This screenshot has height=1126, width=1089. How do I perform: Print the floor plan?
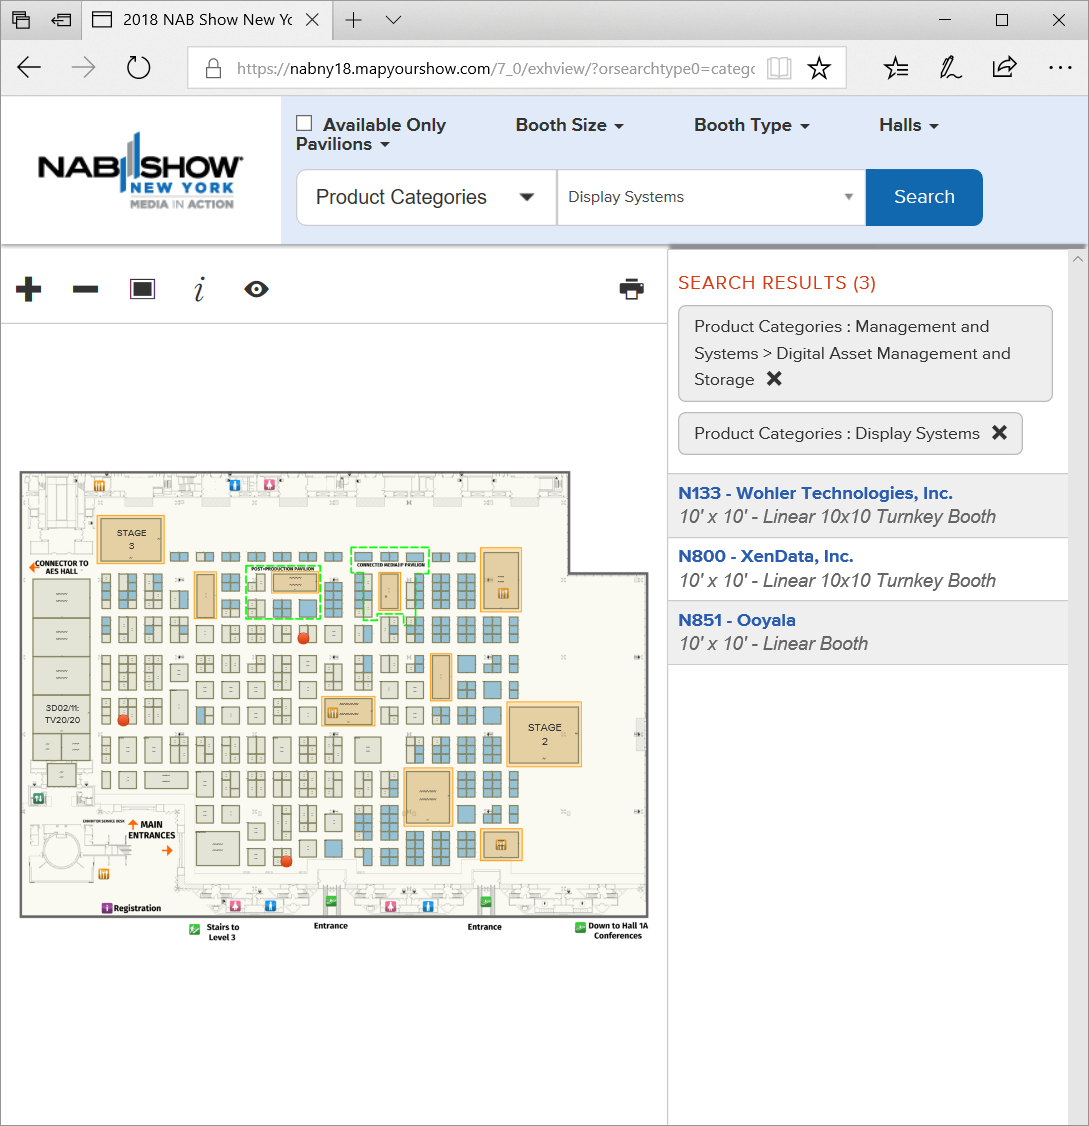coord(631,289)
